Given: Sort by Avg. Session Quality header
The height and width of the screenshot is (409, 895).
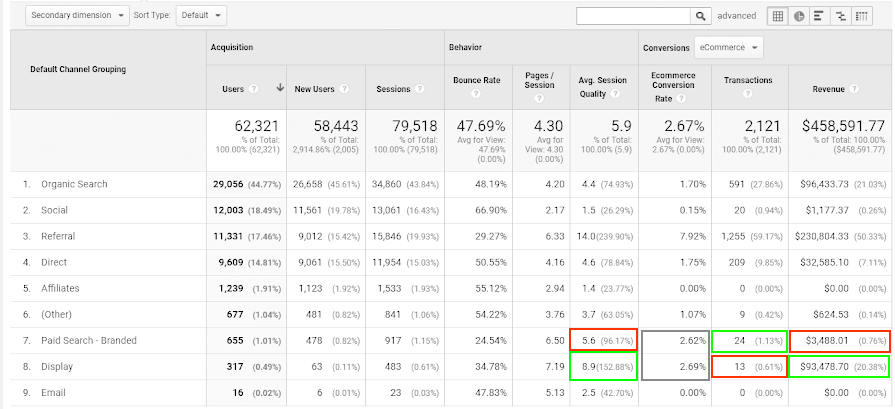Looking at the screenshot, I should click(603, 87).
